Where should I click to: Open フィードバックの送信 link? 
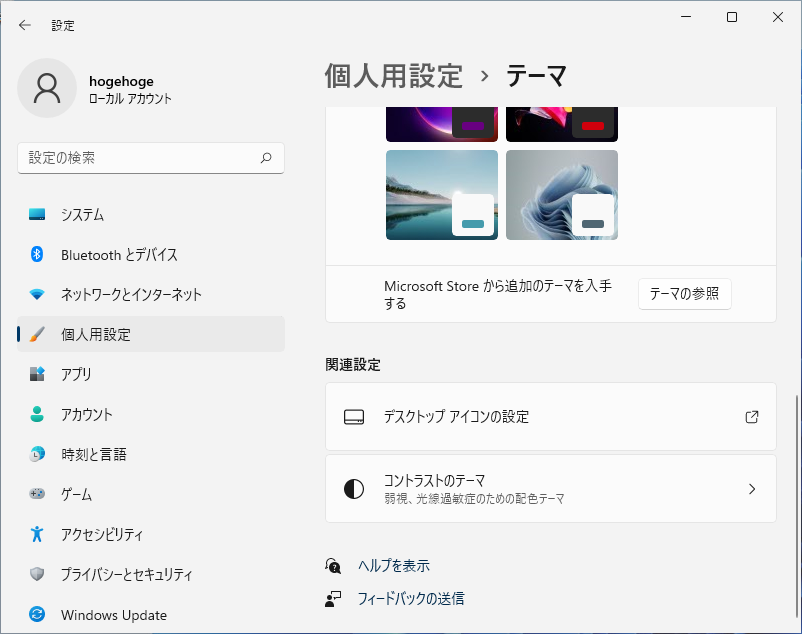(411, 599)
